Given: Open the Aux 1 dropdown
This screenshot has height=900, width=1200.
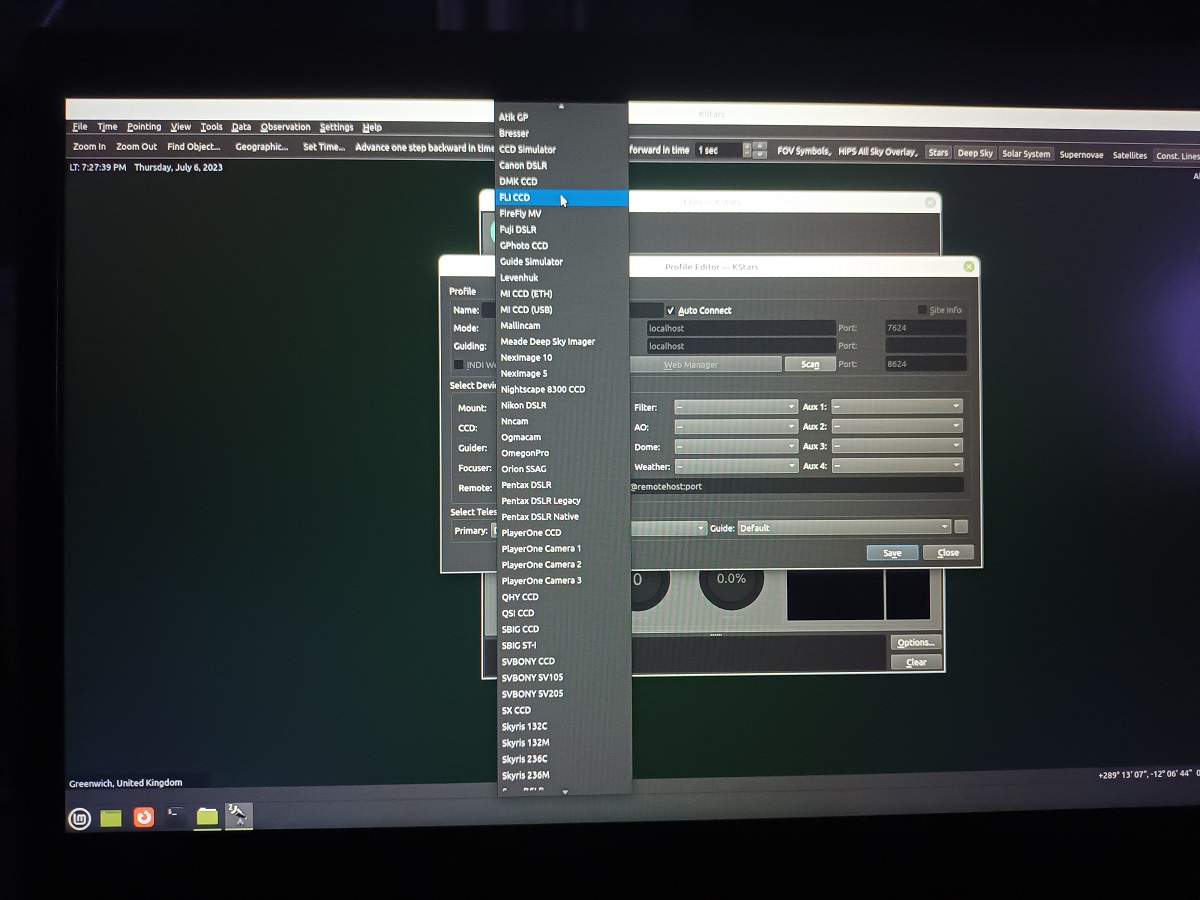Looking at the screenshot, I should [x=897, y=407].
